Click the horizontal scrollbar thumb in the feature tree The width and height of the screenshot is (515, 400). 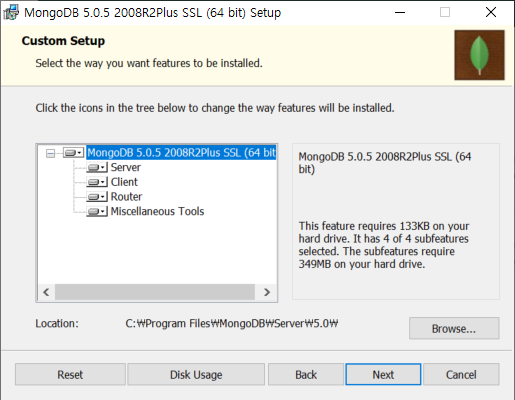(155, 292)
